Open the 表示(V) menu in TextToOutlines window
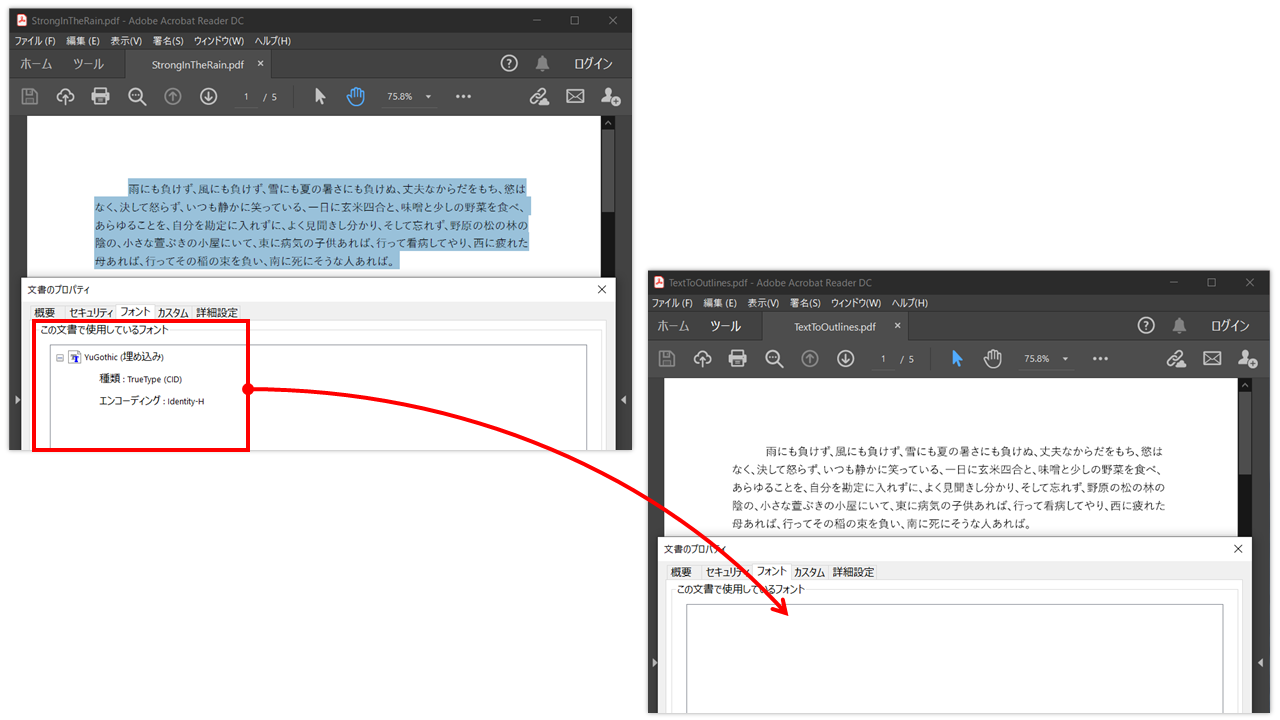The width and height of the screenshot is (1280, 720). pos(764,303)
